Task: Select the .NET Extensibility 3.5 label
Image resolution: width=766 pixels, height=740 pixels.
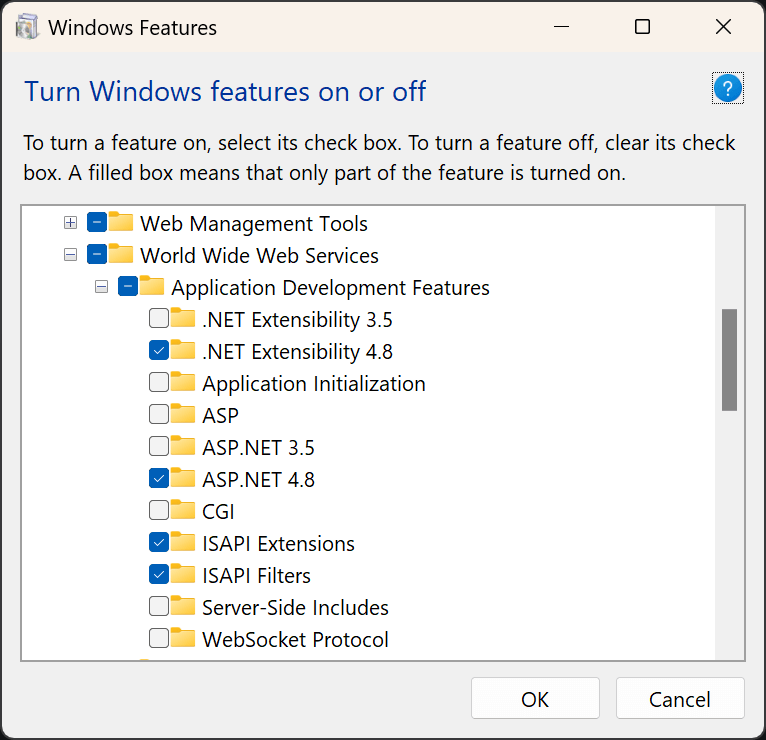Action: tap(297, 320)
